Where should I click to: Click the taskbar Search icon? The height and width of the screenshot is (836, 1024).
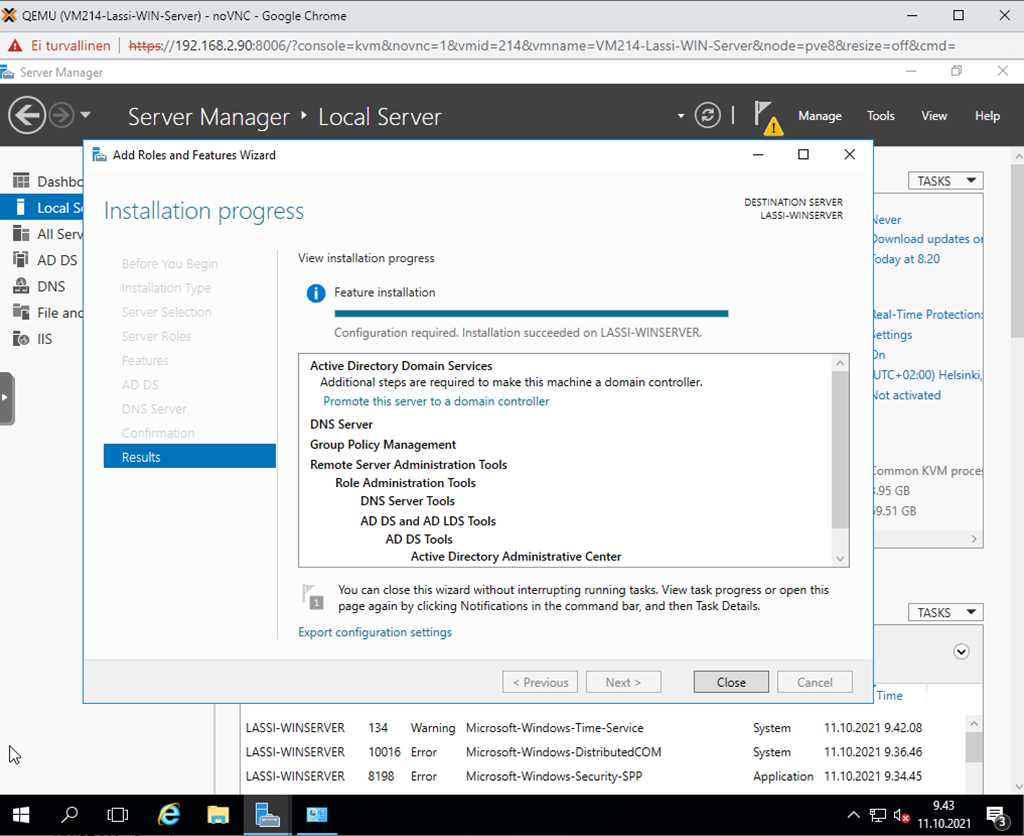[x=69, y=814]
